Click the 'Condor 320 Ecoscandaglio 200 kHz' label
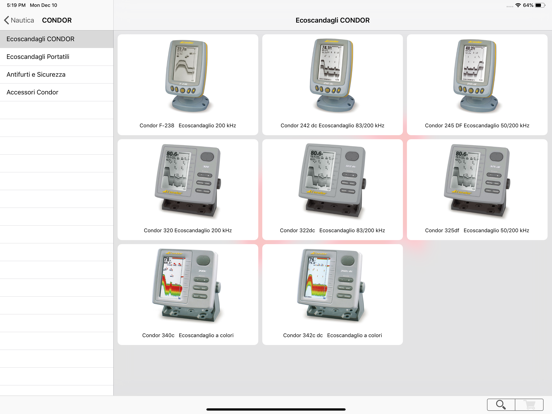The image size is (552, 414). click(x=188, y=230)
